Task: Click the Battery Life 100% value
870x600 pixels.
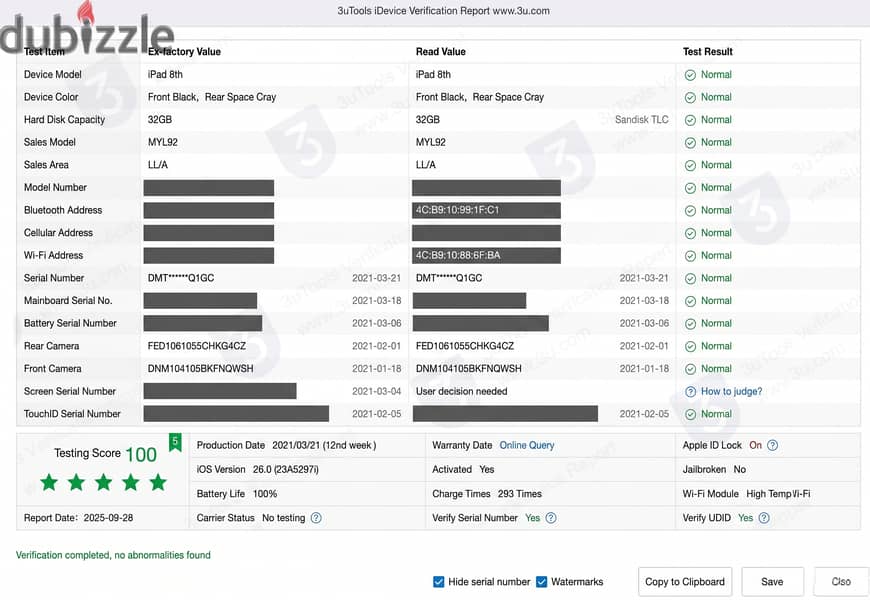Action: click(x=265, y=493)
